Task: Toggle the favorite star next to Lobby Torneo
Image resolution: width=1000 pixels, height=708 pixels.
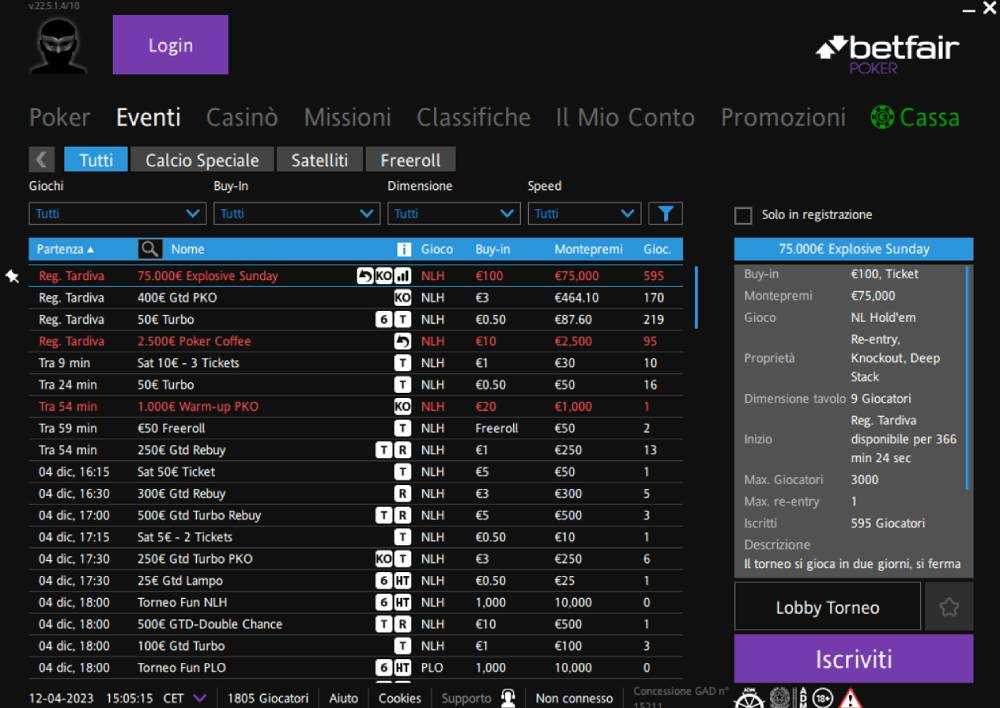Action: pos(949,607)
